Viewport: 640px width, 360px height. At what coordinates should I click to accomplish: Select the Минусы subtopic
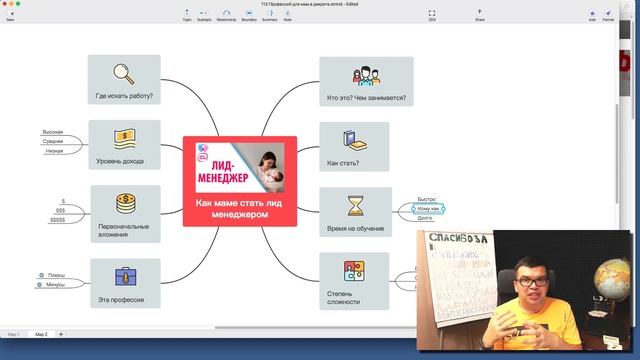(55, 284)
